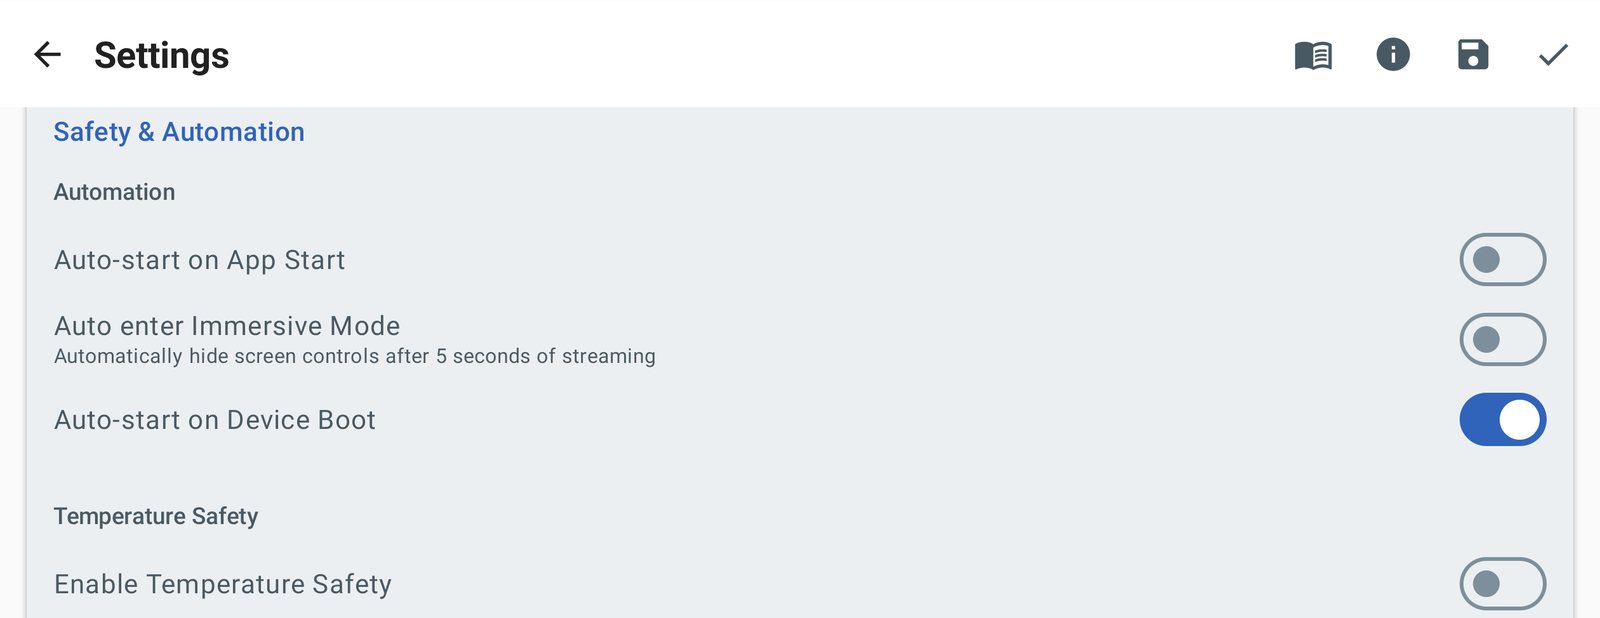
Task: Save settings with the floppy disk icon
Action: pyautogui.click(x=1473, y=54)
